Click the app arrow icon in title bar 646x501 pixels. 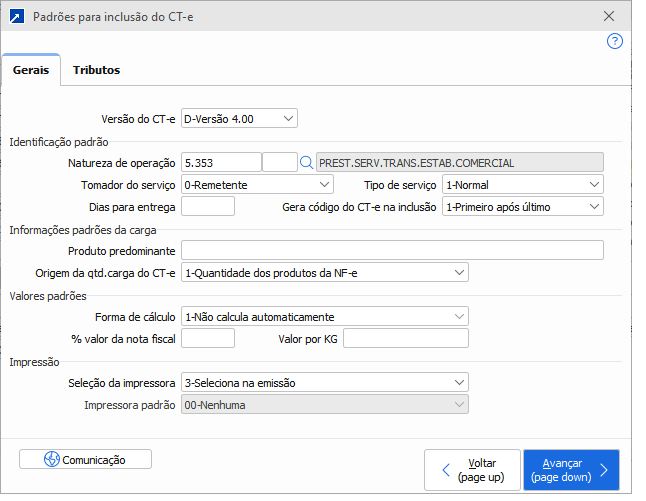16,17
